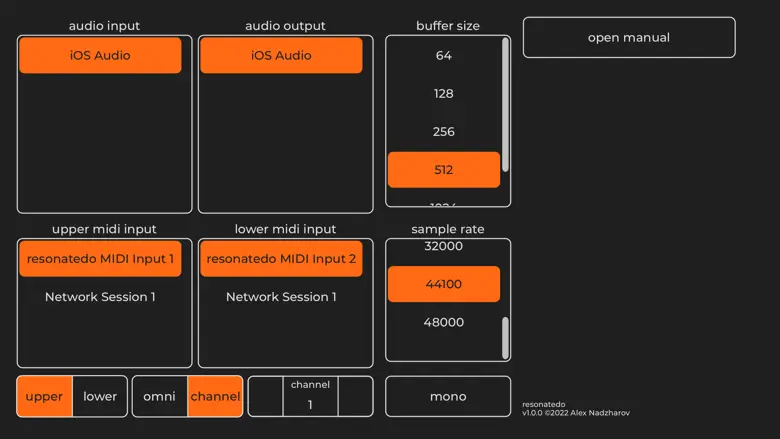
Task: Set buffer size to 128
Action: [444, 93]
